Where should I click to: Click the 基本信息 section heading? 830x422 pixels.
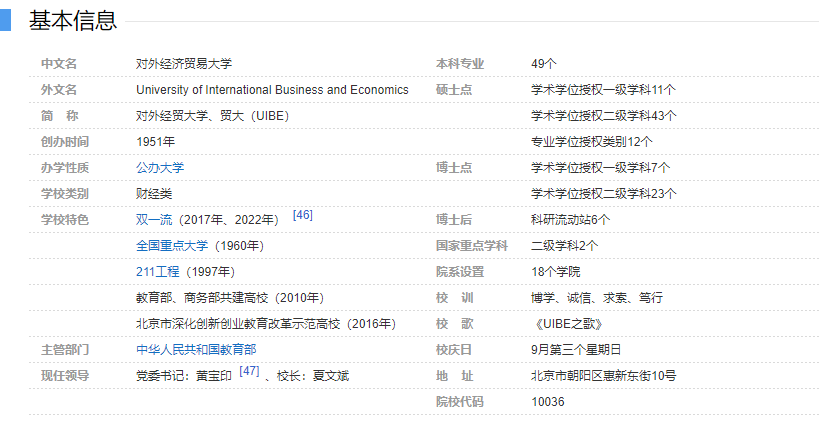pos(73,20)
